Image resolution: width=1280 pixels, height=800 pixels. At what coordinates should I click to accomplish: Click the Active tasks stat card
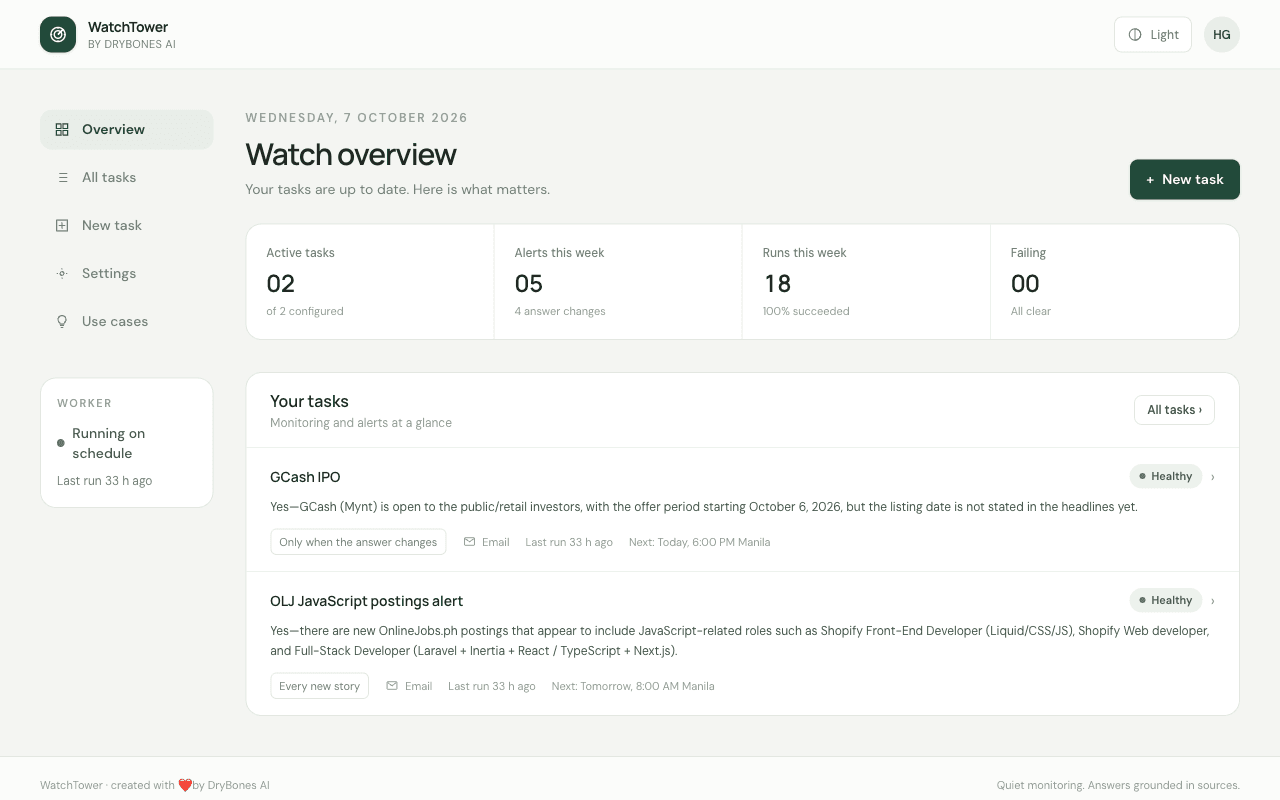point(370,282)
